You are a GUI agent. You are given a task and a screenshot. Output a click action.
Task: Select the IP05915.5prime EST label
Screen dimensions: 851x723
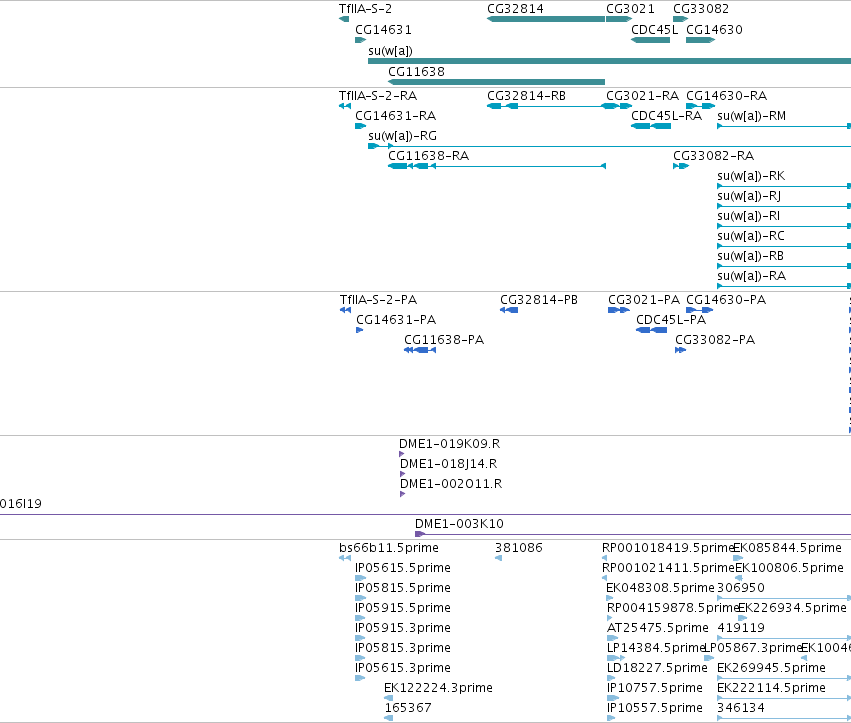tap(403, 608)
